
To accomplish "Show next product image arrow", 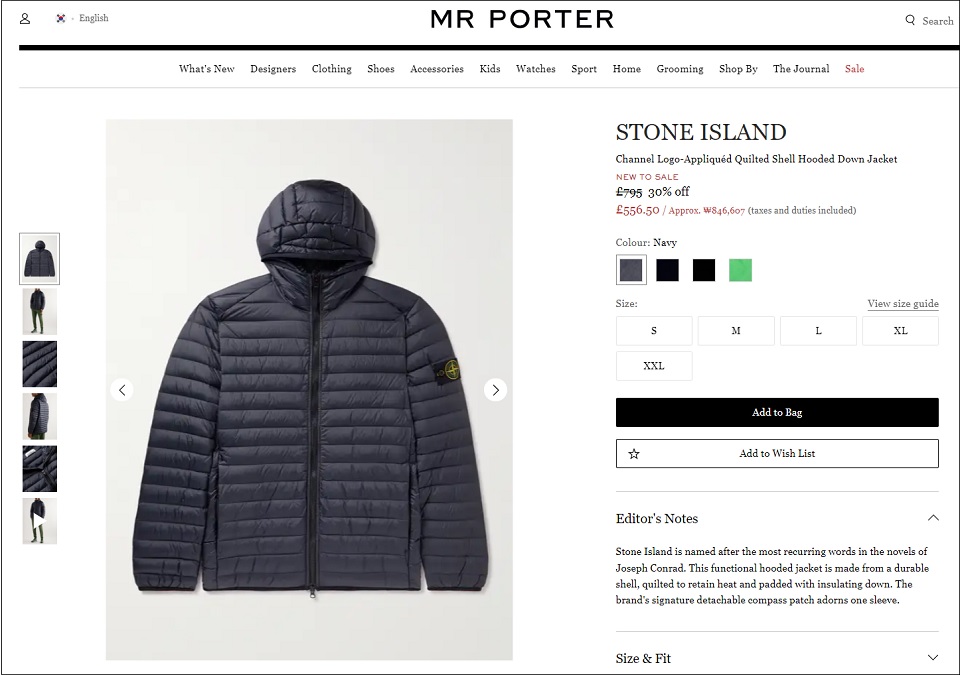I will click(x=495, y=390).
